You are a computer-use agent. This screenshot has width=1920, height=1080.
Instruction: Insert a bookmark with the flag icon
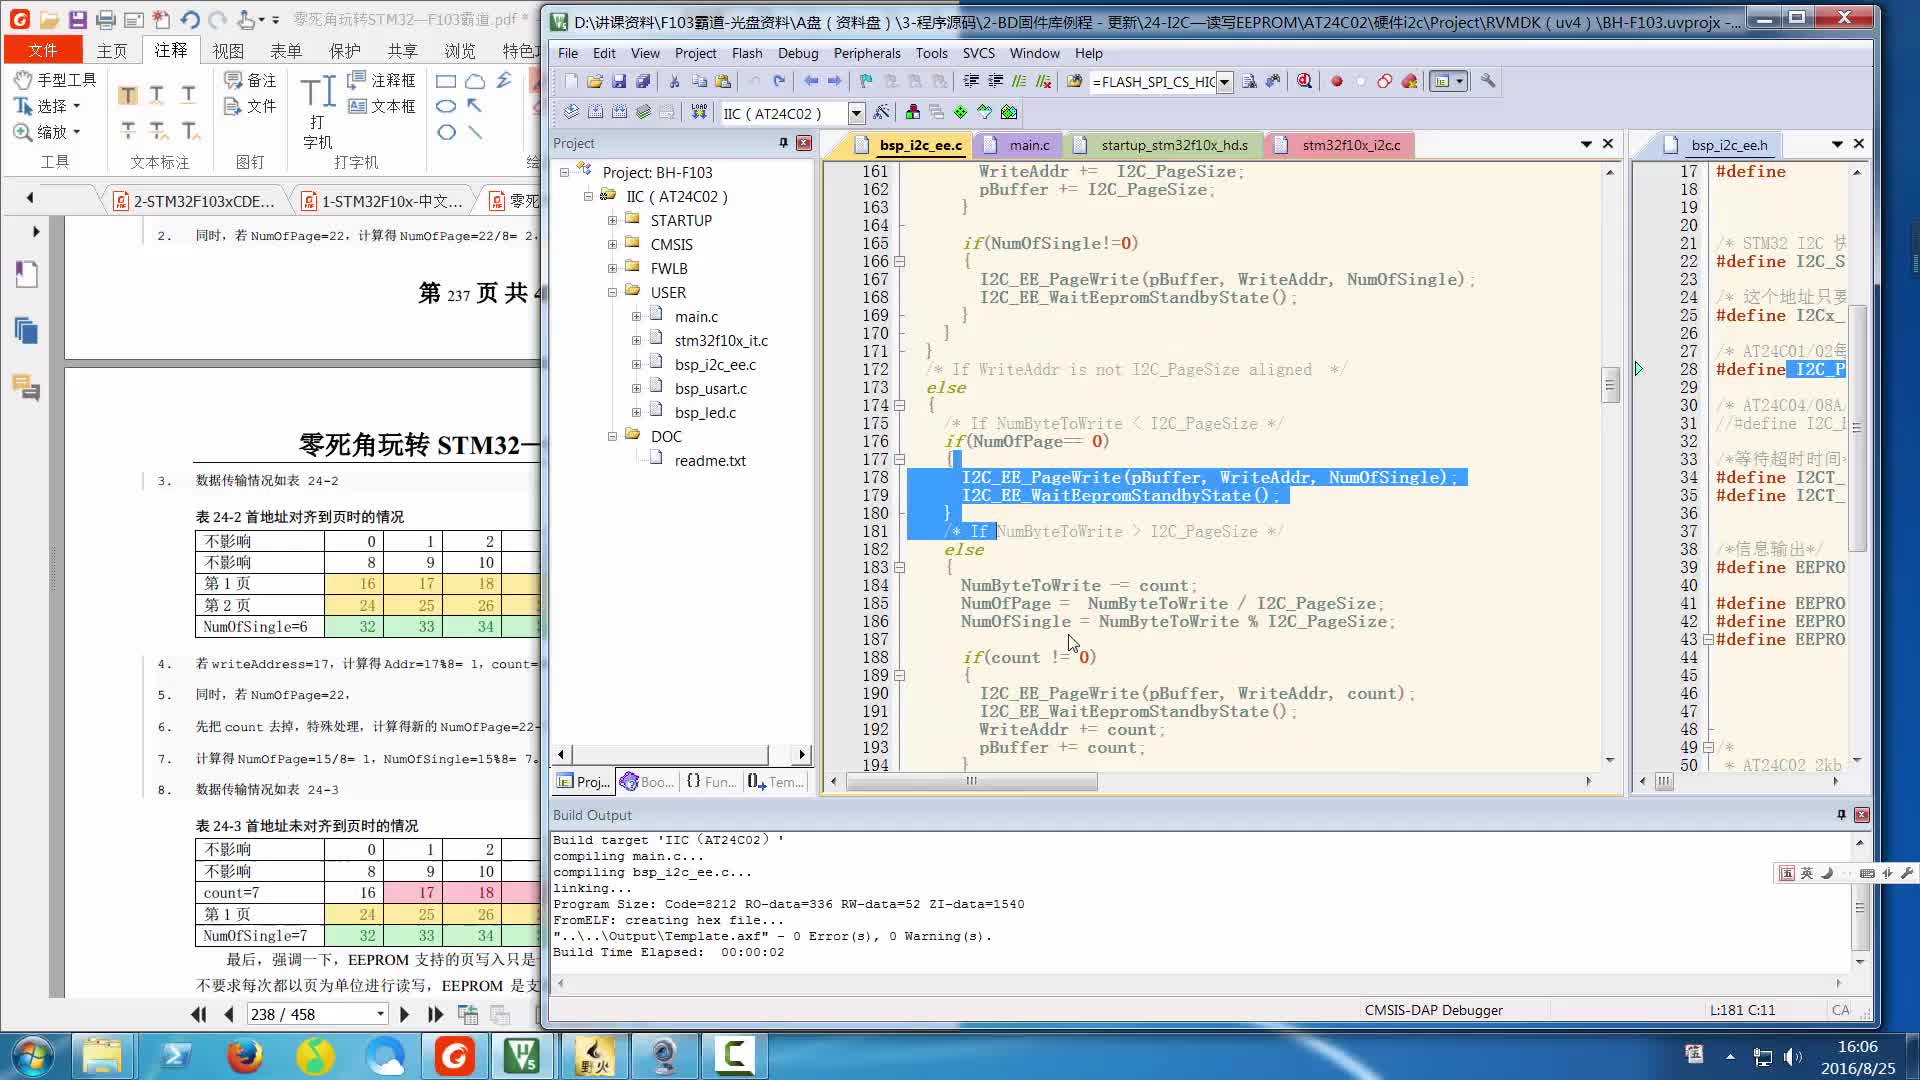click(x=866, y=82)
